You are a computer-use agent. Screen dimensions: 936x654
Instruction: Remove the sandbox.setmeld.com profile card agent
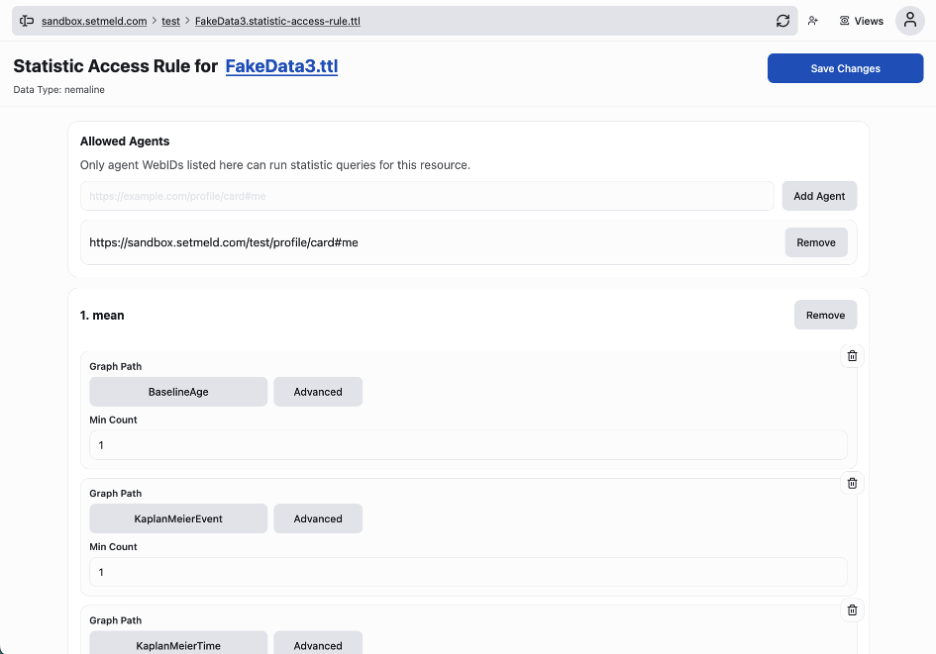point(815,242)
